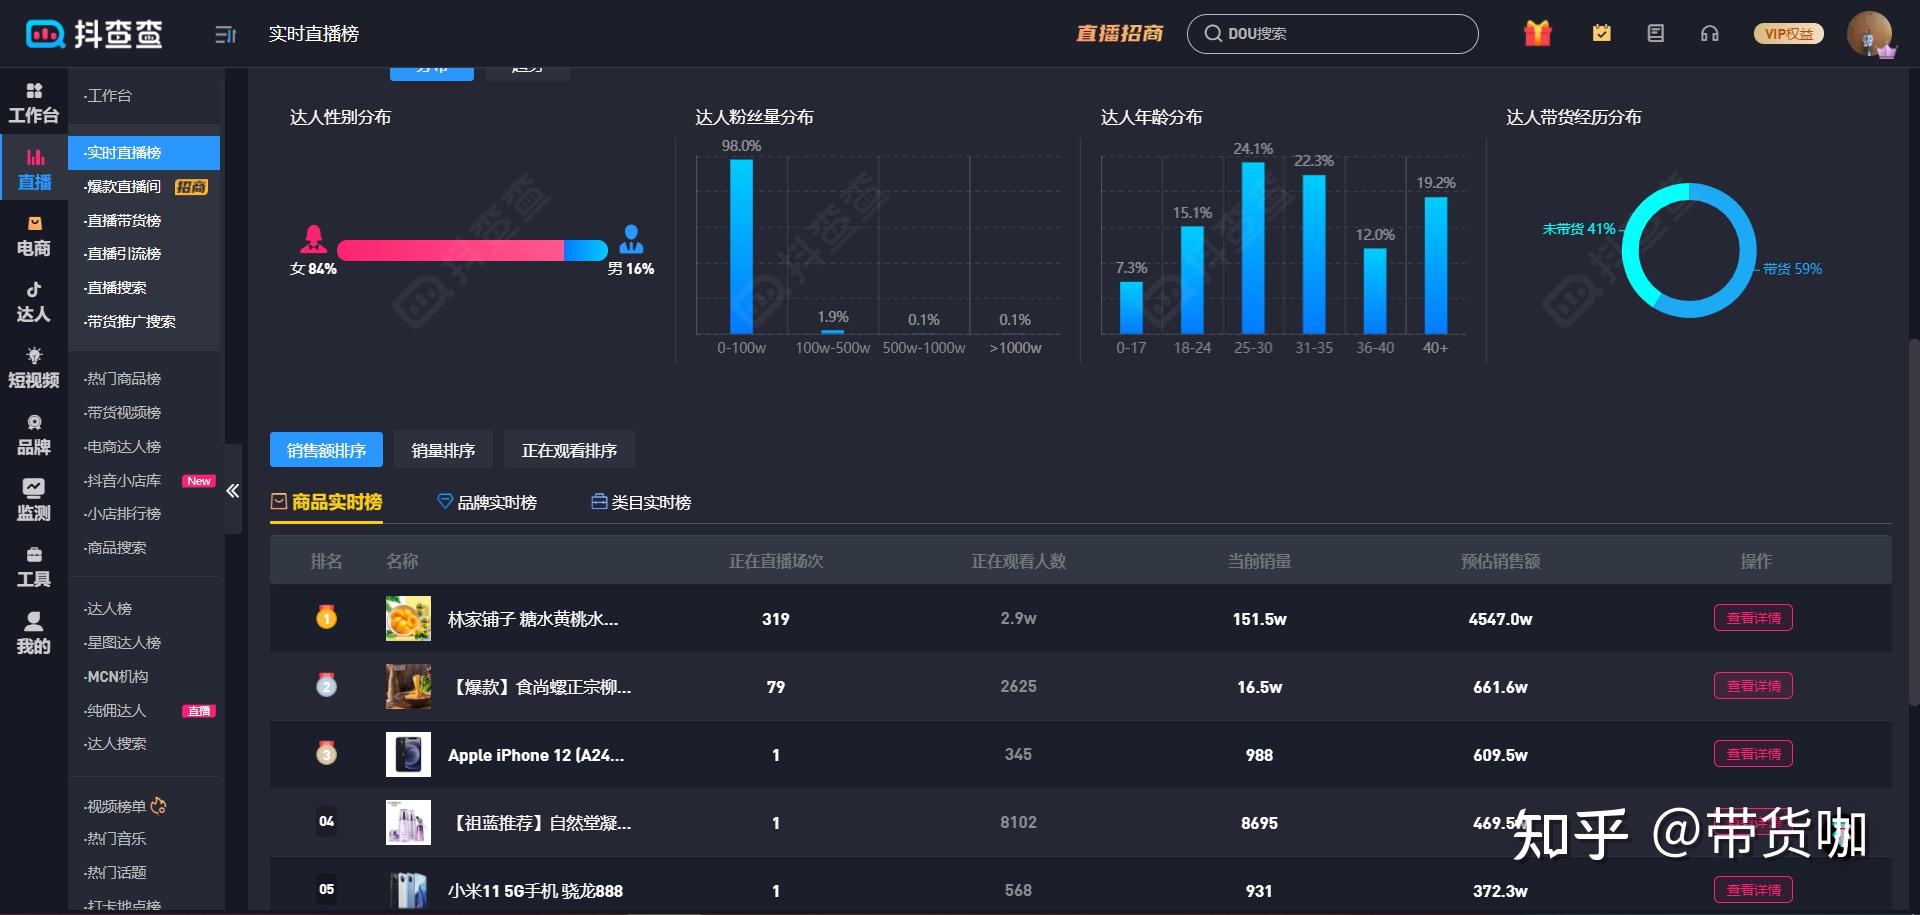This screenshot has height=915, width=1920.
Task: Sort by 销售额排序
Action: [326, 450]
